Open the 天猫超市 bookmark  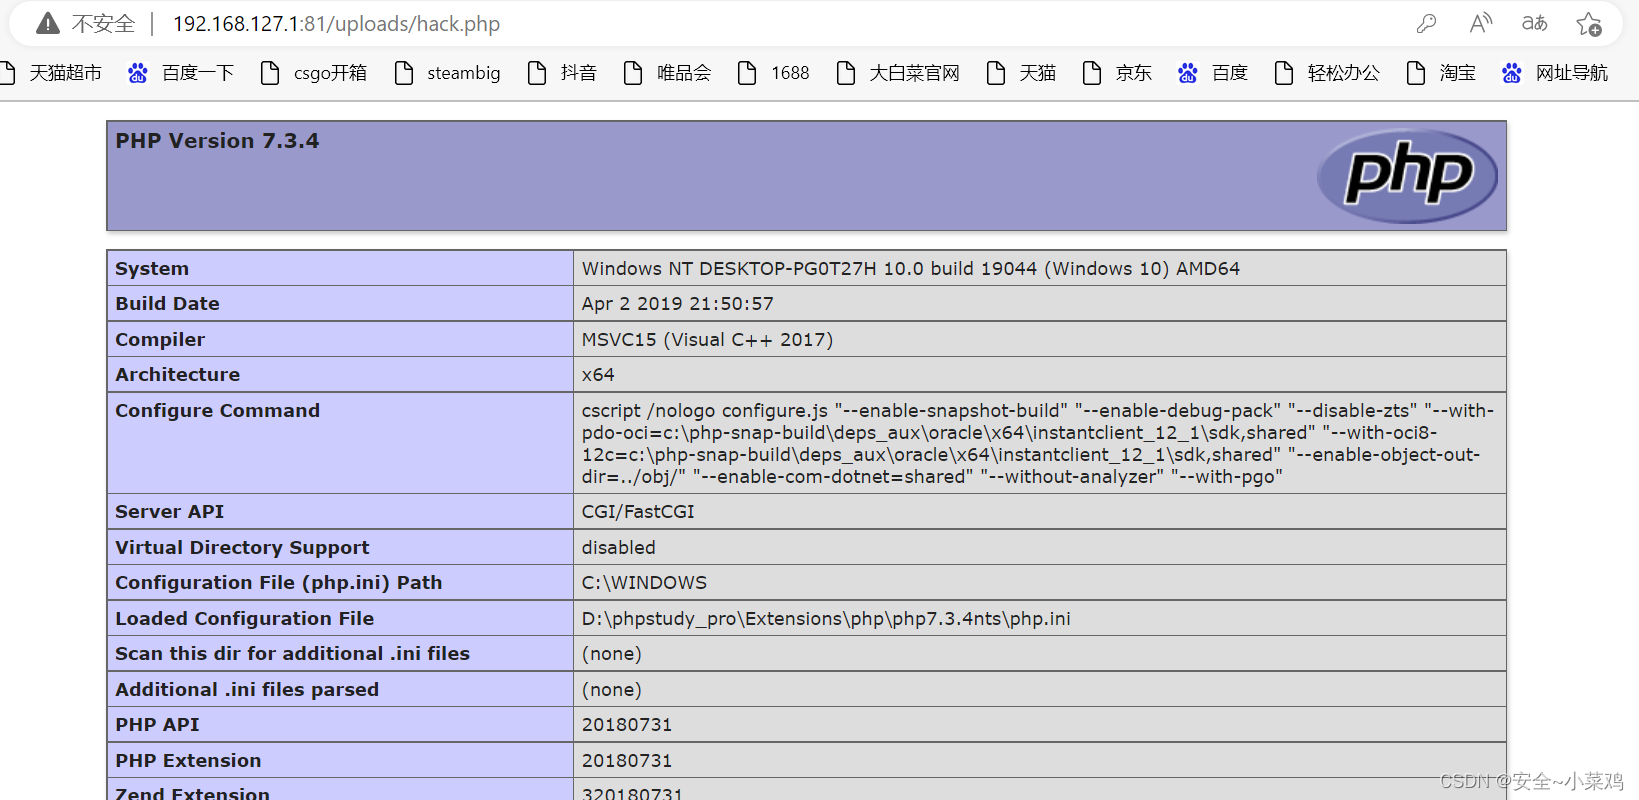(65, 73)
